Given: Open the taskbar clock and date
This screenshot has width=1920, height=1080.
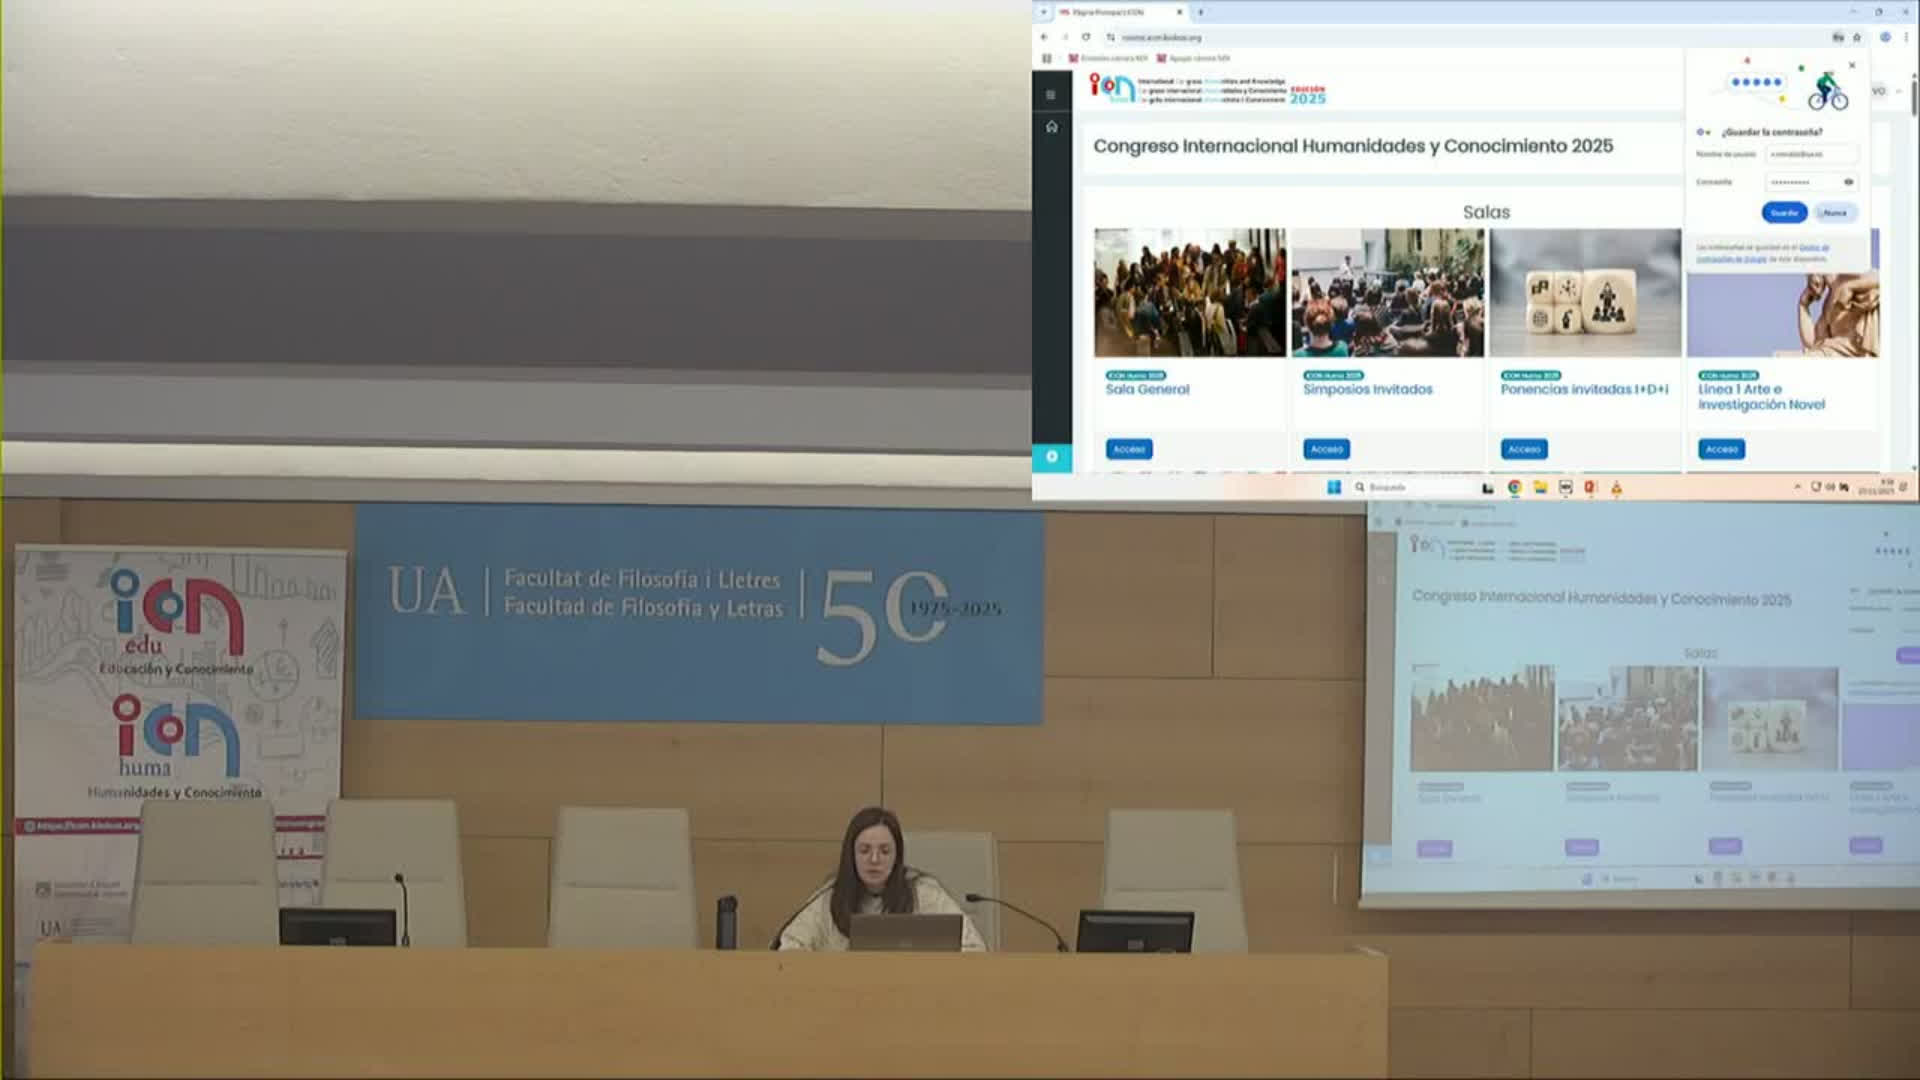Looking at the screenshot, I should click(1876, 487).
